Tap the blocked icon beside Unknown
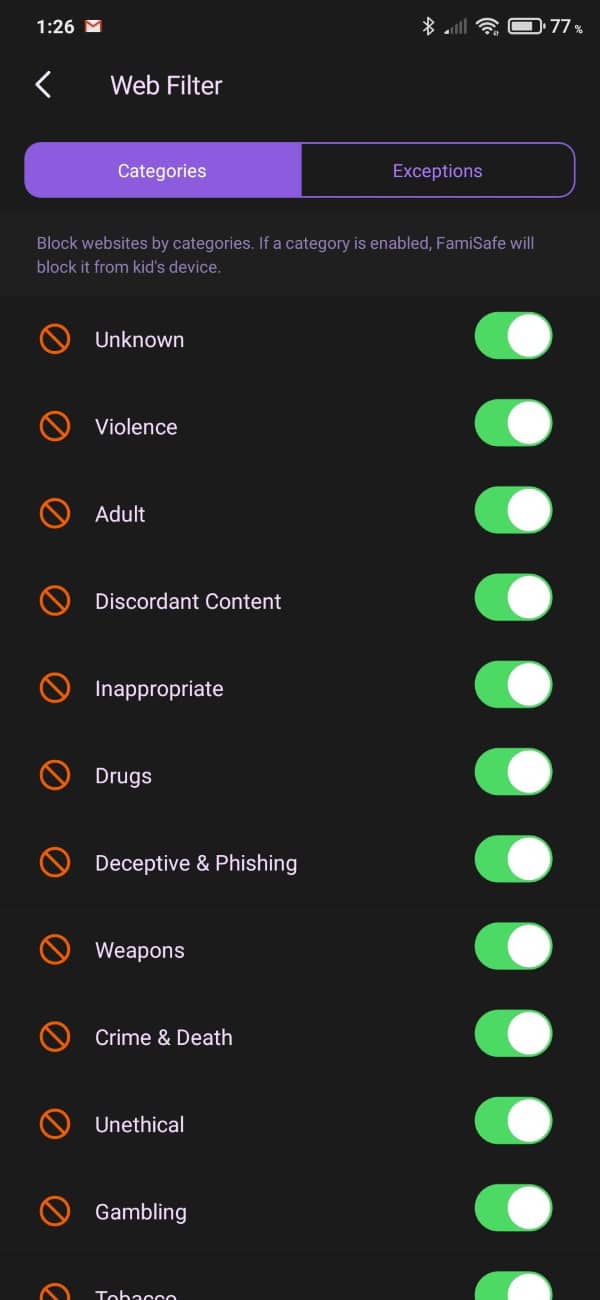The height and width of the screenshot is (1300, 600). tap(55, 339)
